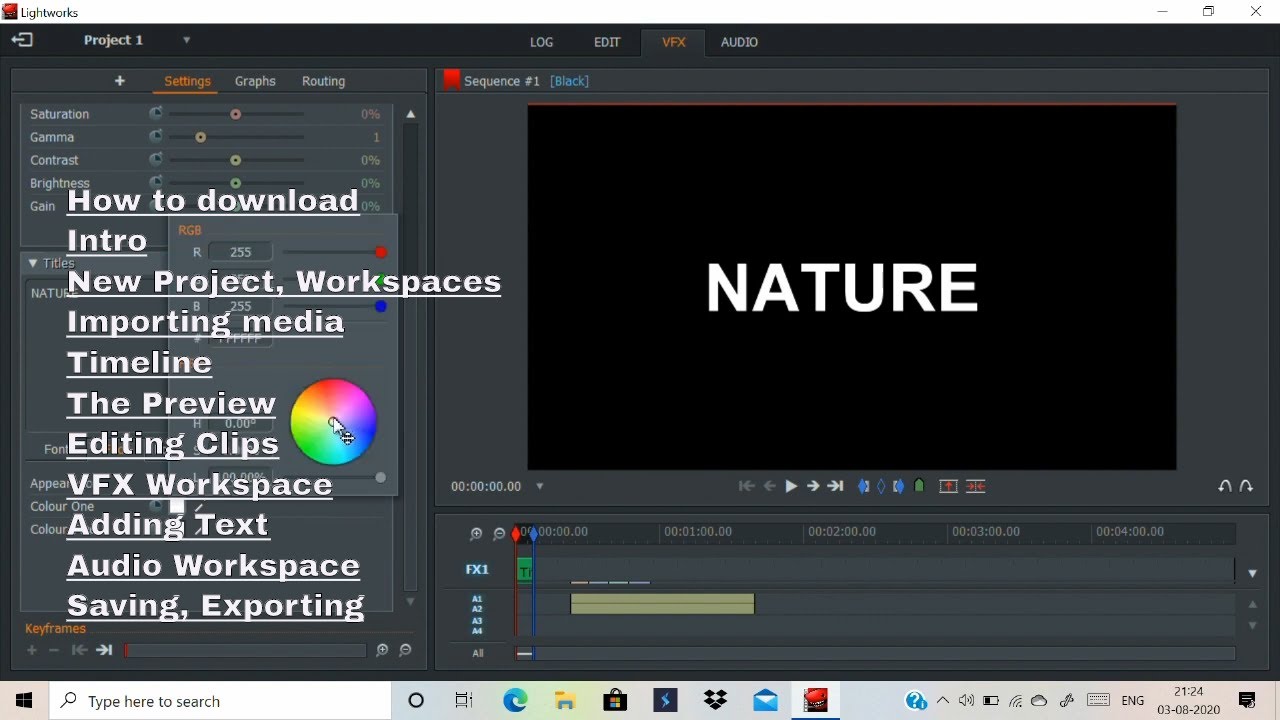Clear the marks with the hollow diamond icon
This screenshot has height=720, width=1280.
click(881, 487)
